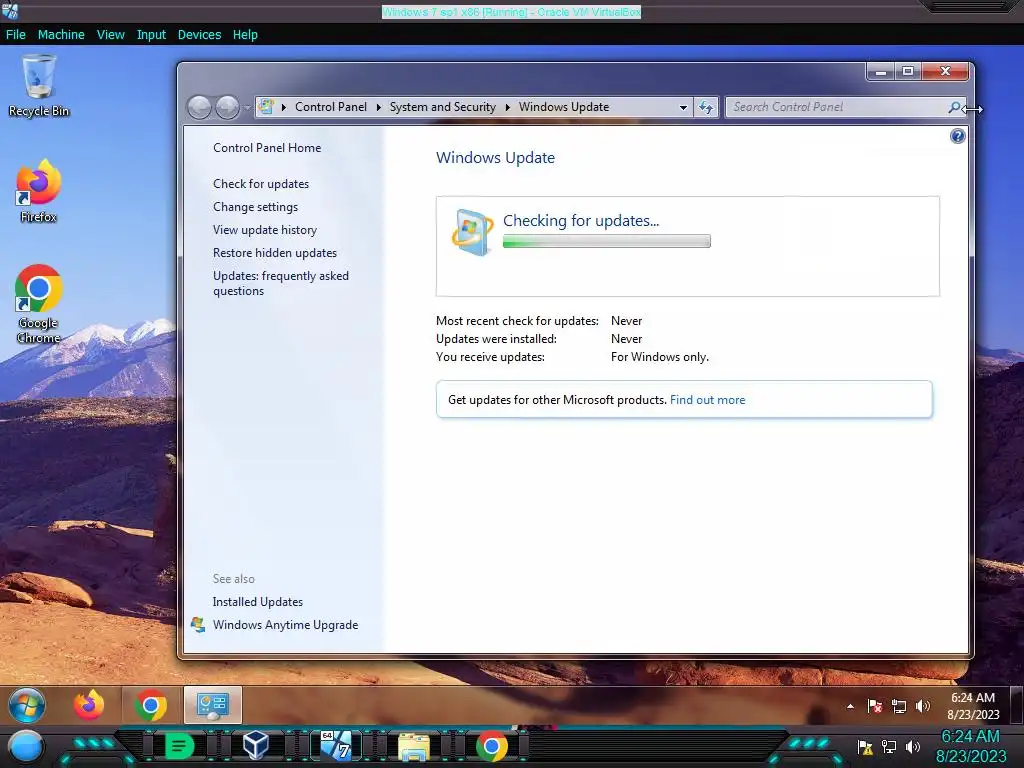1024x768 pixels.
Task: Click 'Most recent check for updates:' label
Action: point(517,321)
